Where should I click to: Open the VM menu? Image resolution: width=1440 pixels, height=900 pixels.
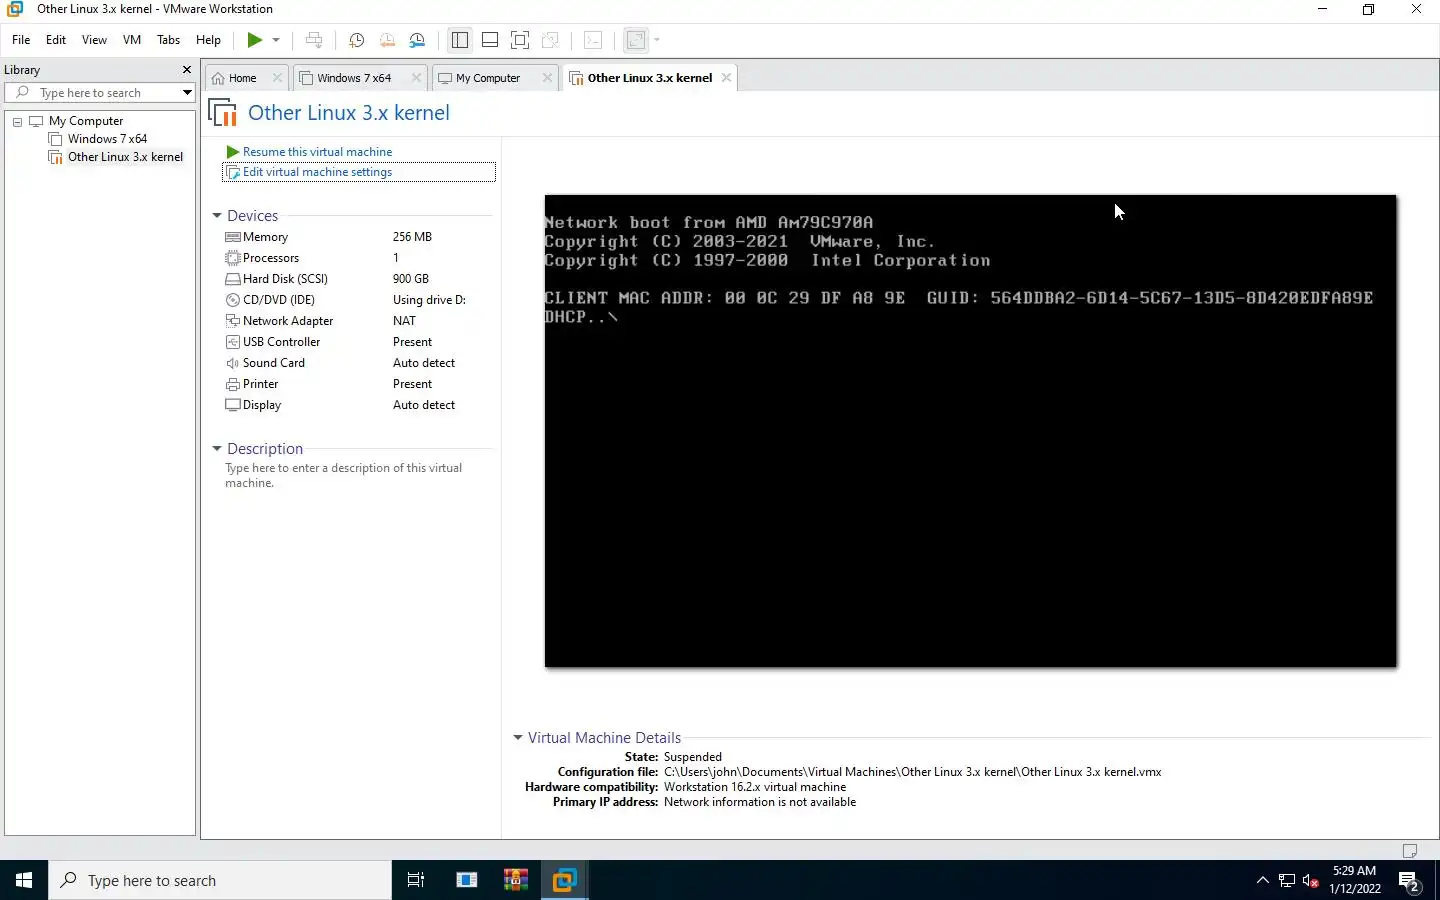point(132,40)
